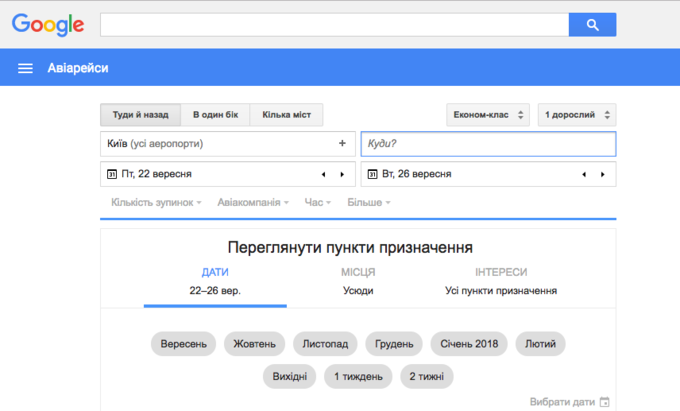Expand the Авіакомпанія filter
680x411 pixels.
253,202
